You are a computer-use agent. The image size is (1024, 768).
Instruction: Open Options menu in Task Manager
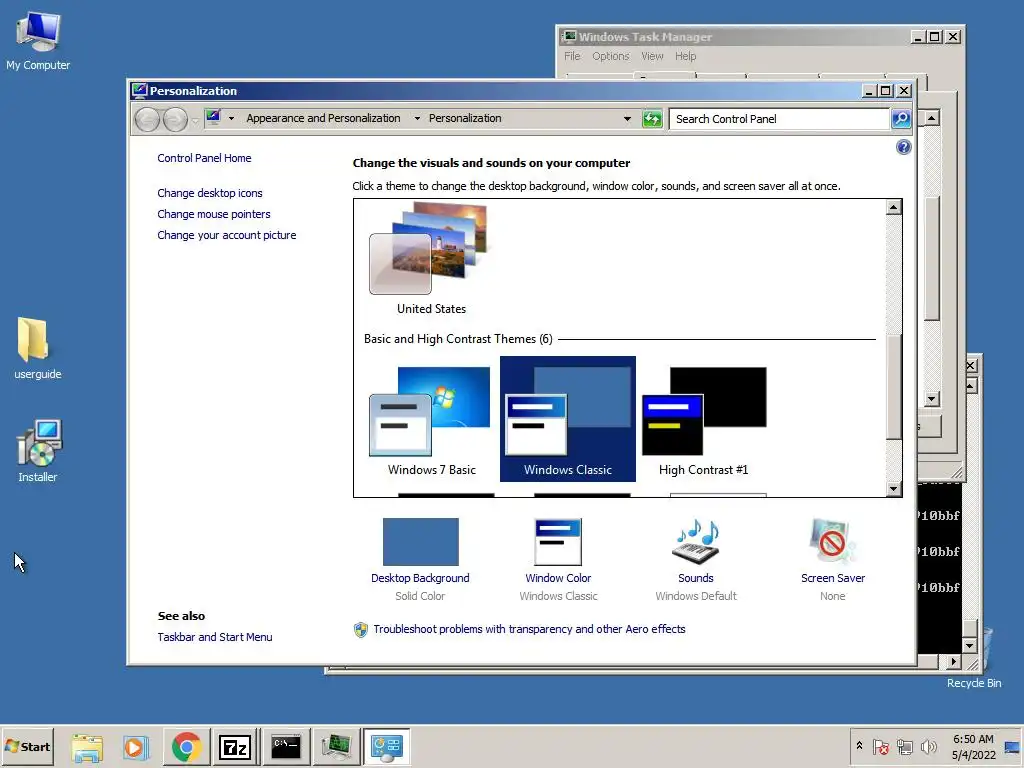pos(611,56)
